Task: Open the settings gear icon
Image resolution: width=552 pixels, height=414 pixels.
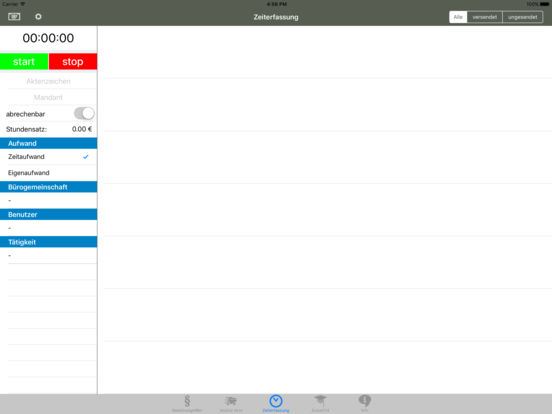Action: click(x=38, y=17)
